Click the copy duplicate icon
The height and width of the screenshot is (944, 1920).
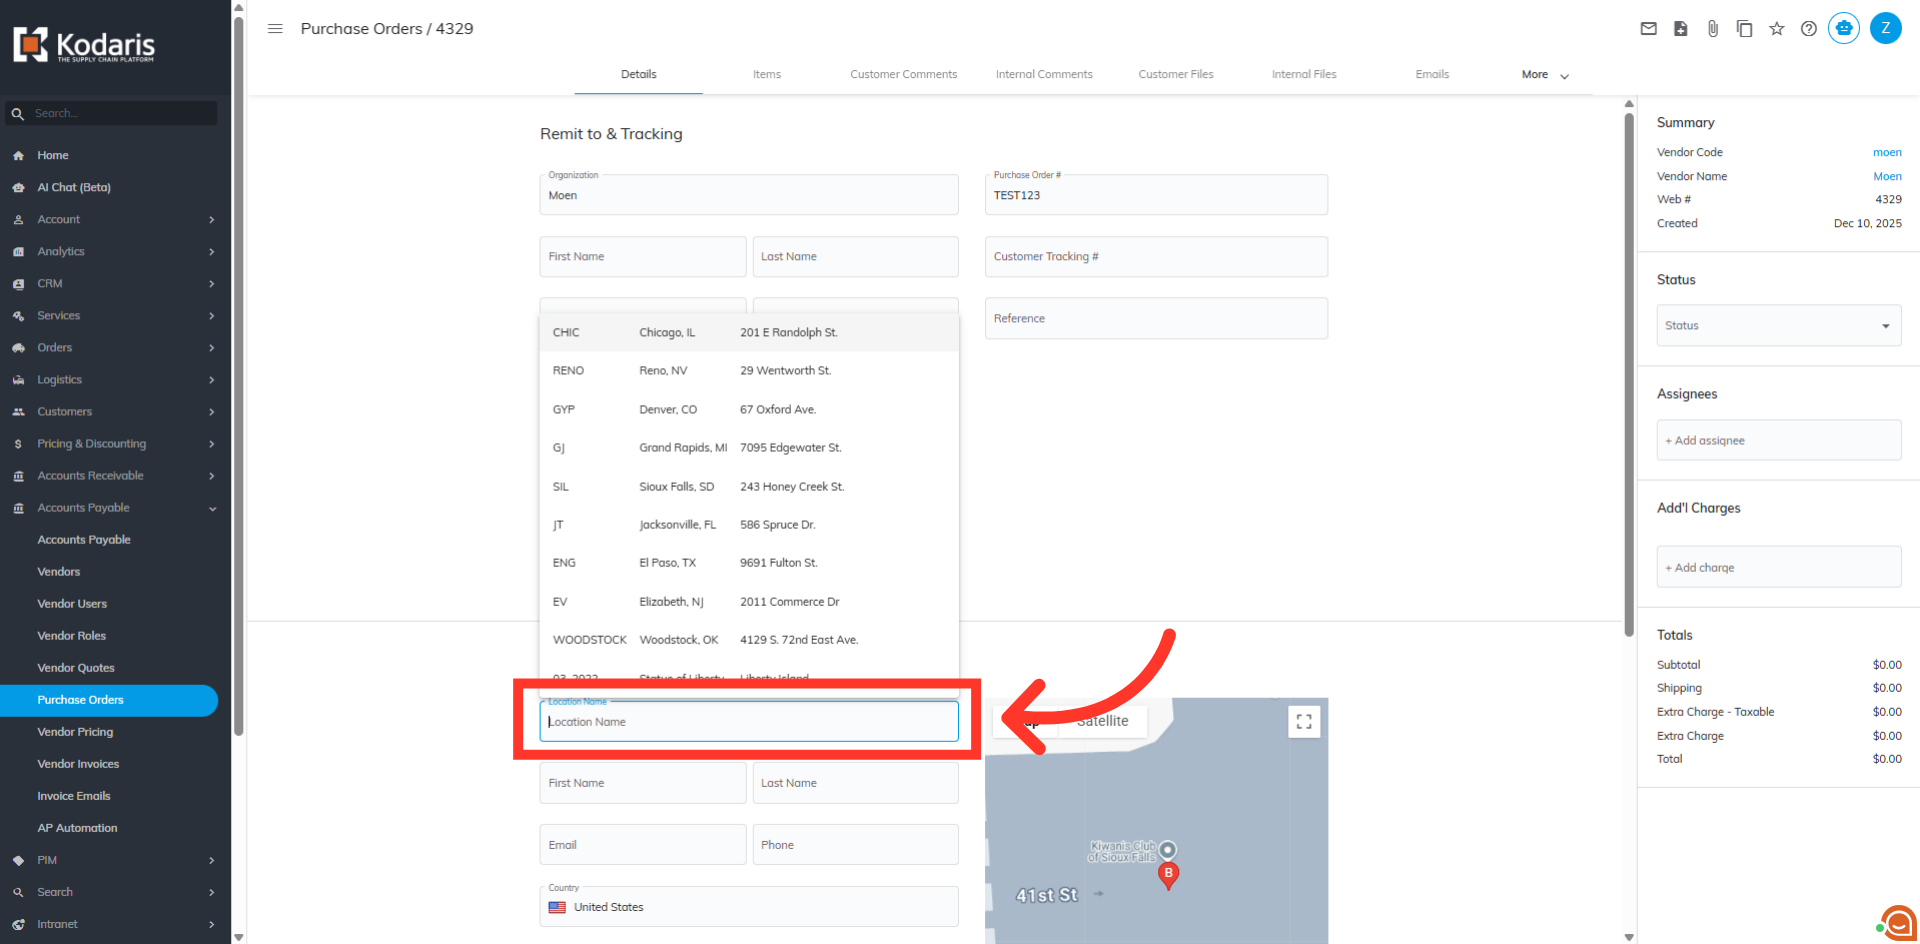point(1745,29)
